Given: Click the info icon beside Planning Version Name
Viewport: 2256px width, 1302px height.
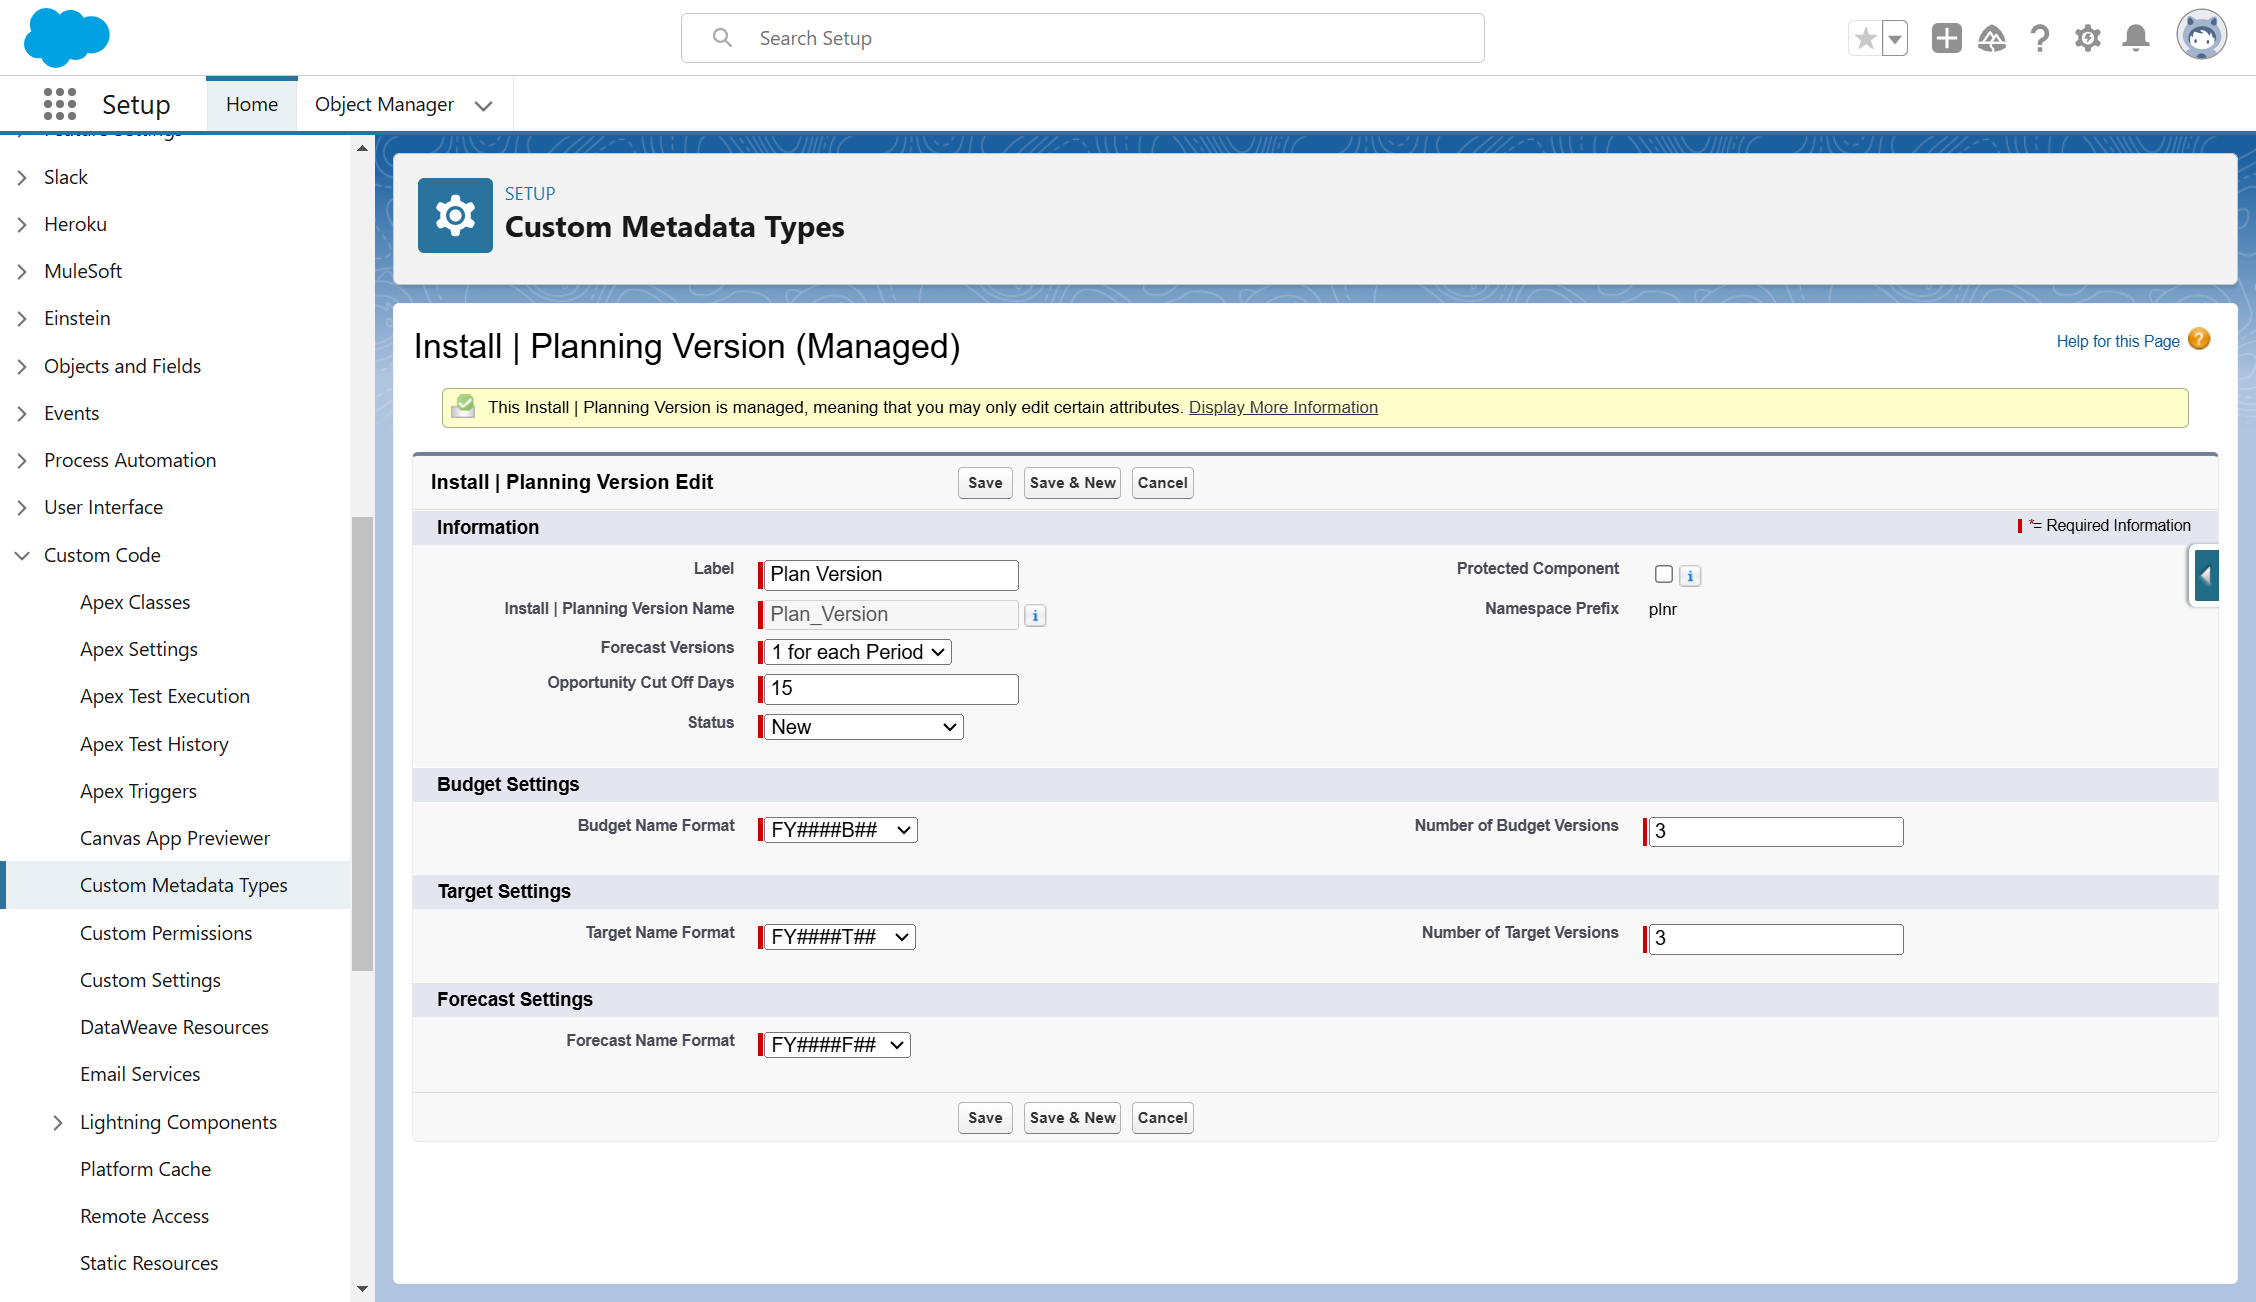Looking at the screenshot, I should point(1035,615).
